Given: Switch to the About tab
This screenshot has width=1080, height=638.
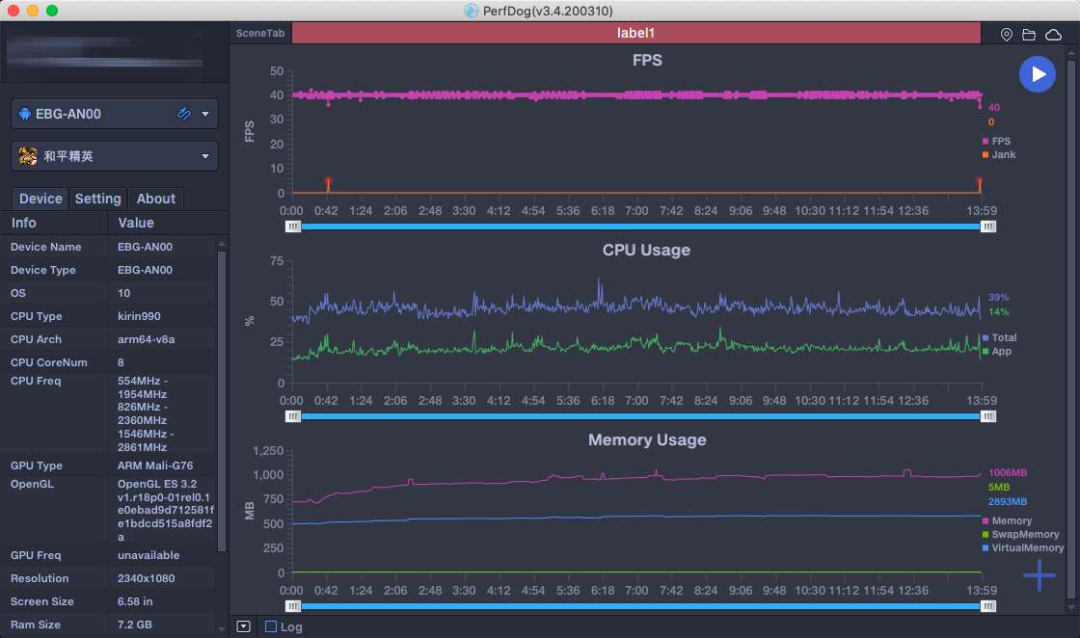Looking at the screenshot, I should [x=156, y=198].
